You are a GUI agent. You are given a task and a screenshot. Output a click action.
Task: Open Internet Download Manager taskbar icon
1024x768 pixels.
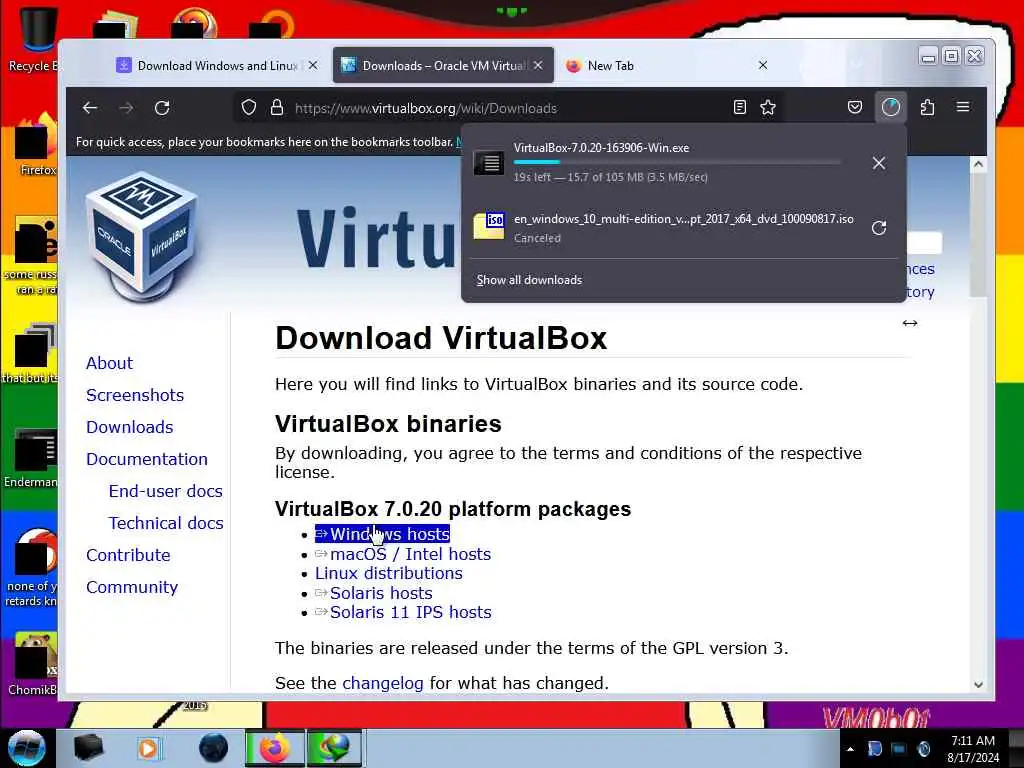click(334, 748)
